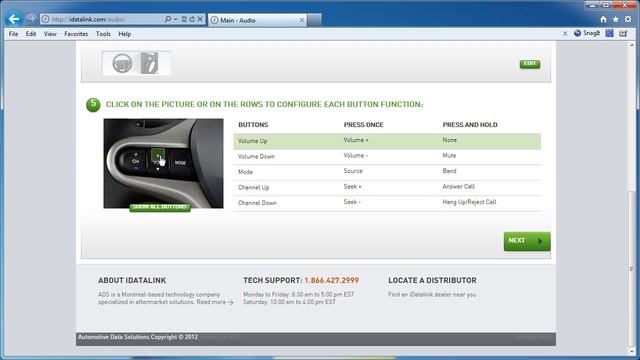This screenshot has height=360, width=640.
Task: Click SHOW ALL BUTTONS
Action: pyautogui.click(x=160, y=207)
